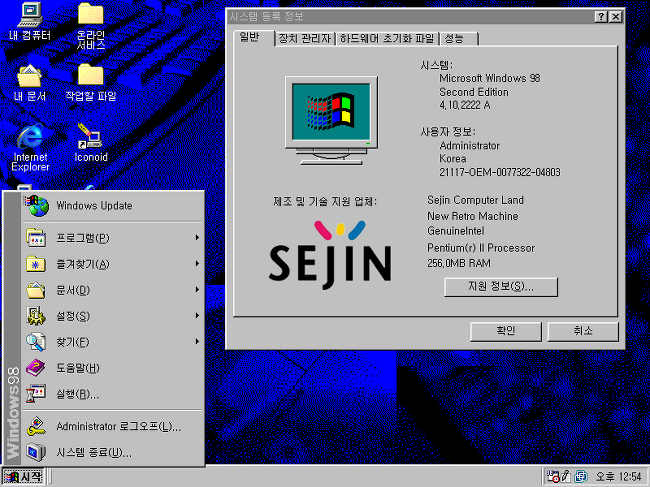Click the "GenuineIntel" text
The width and height of the screenshot is (650, 487).
(456, 231)
